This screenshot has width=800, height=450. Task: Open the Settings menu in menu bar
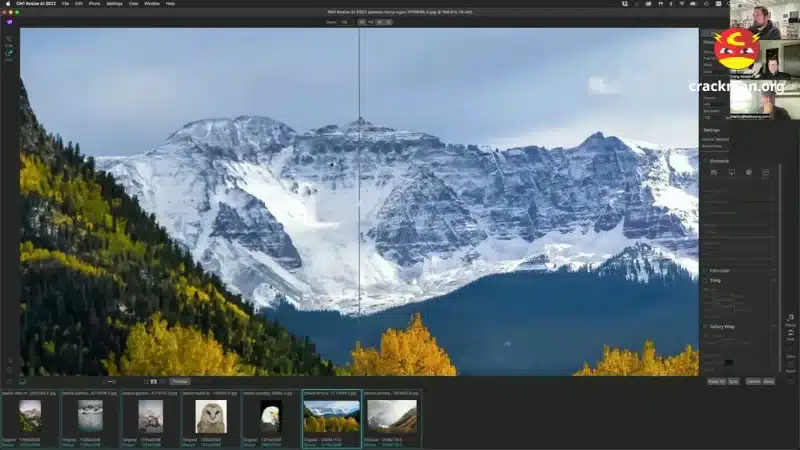(x=114, y=4)
